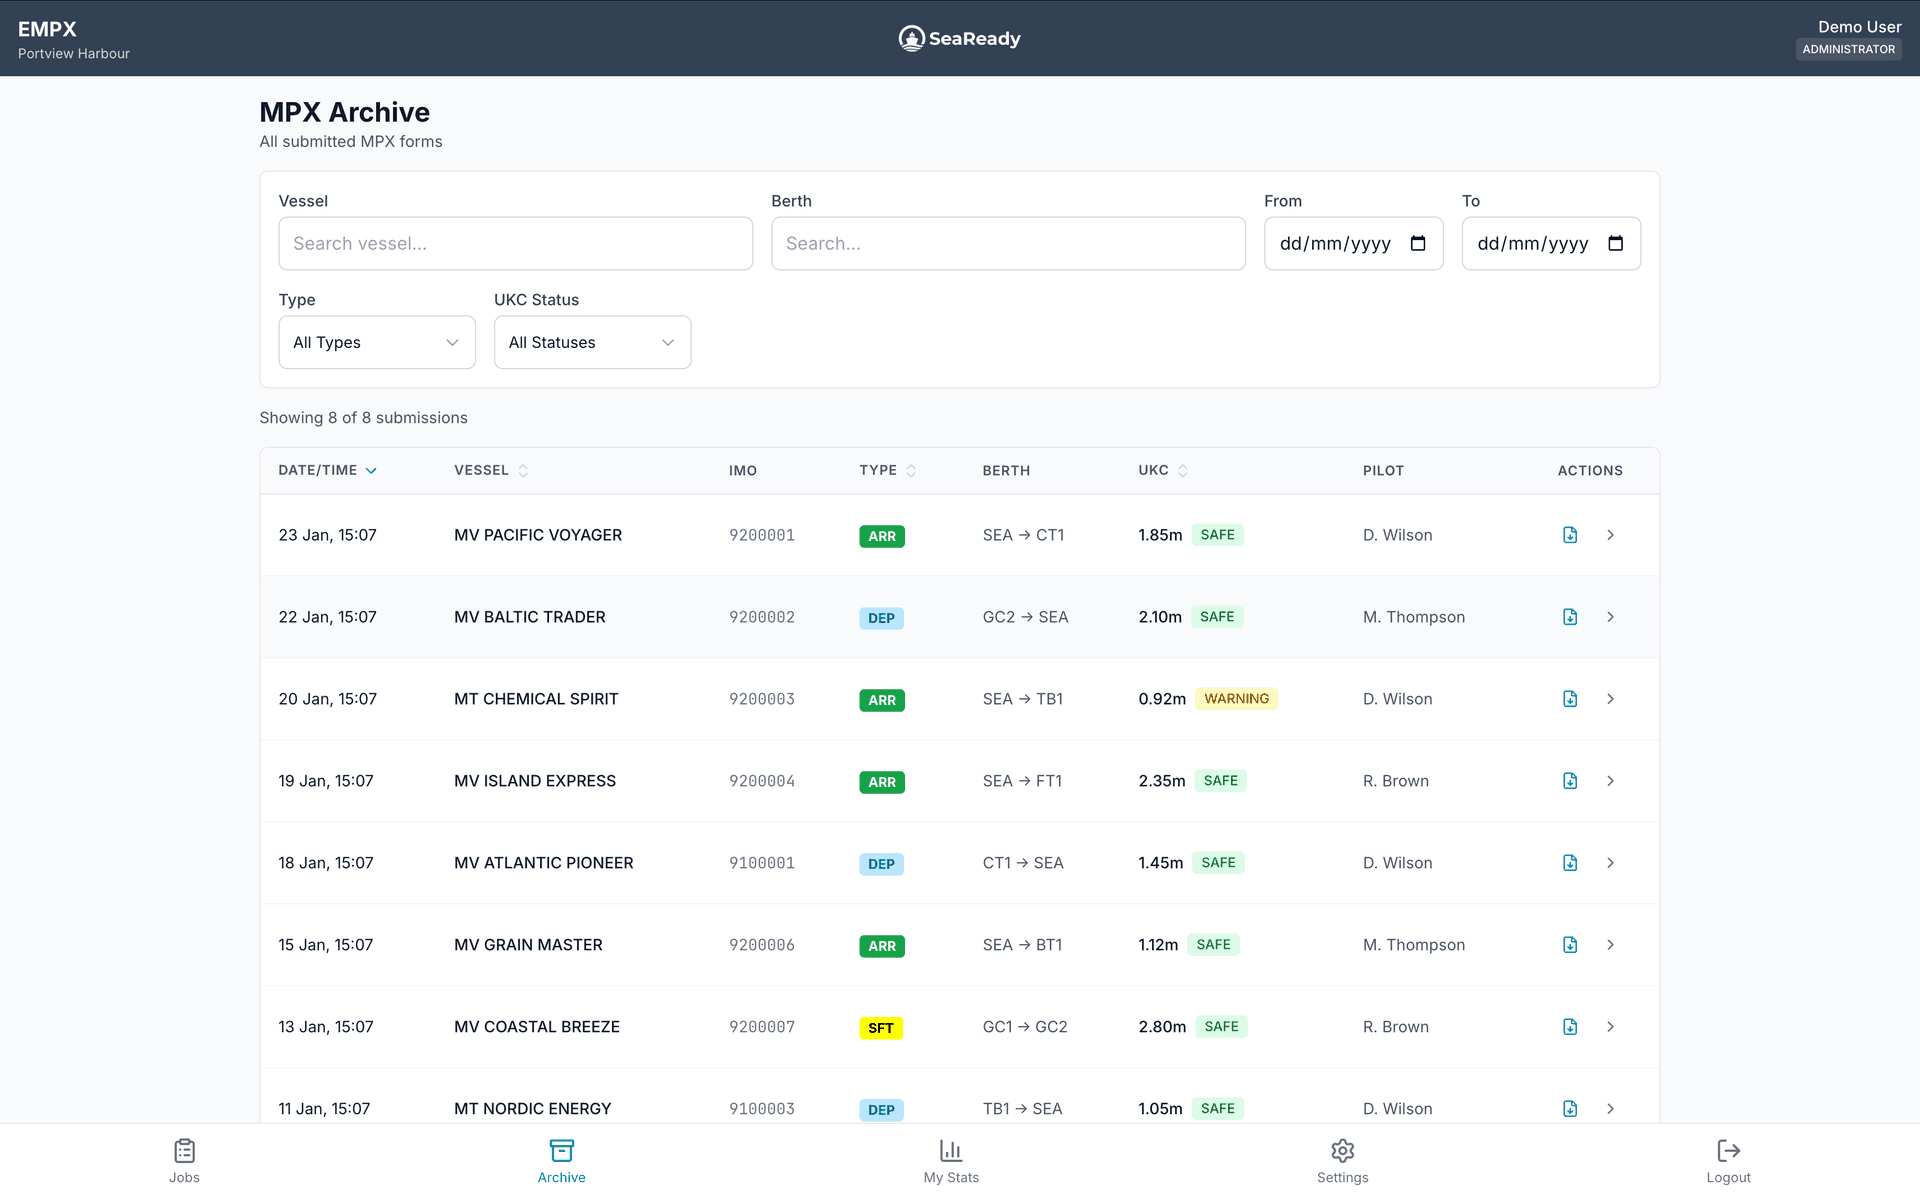Open calendar picker in the From date field
1920x1200 pixels.
[x=1419, y=243]
